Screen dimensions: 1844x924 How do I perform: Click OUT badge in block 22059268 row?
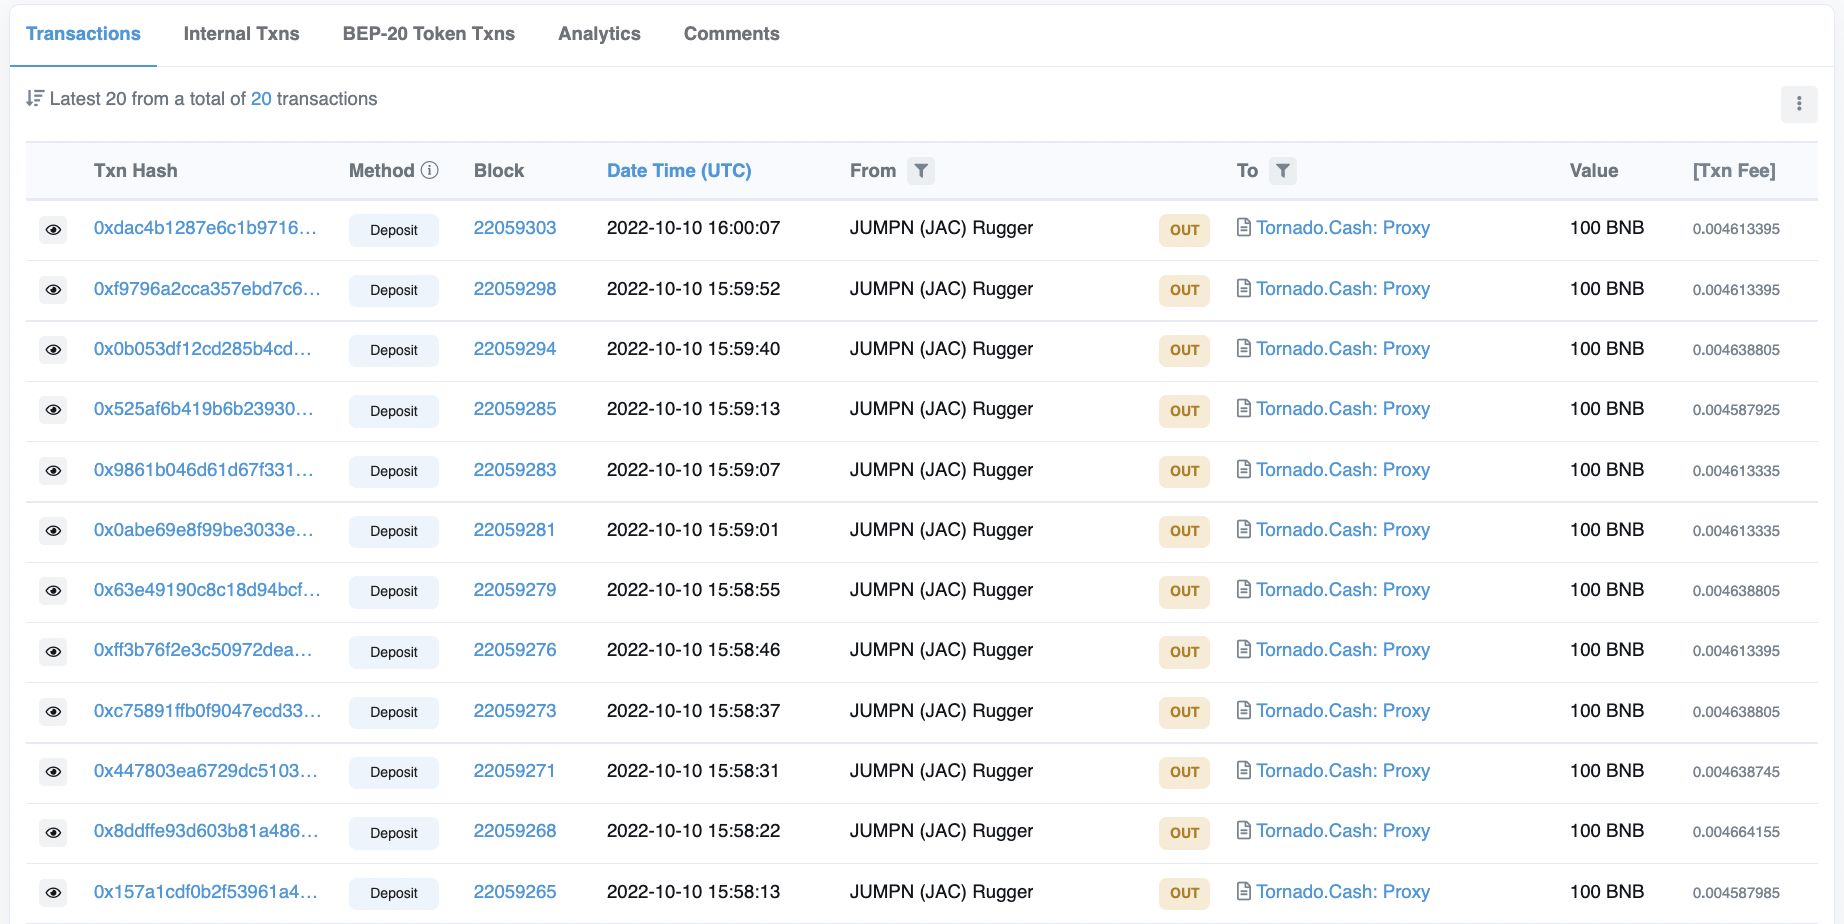coord(1185,833)
